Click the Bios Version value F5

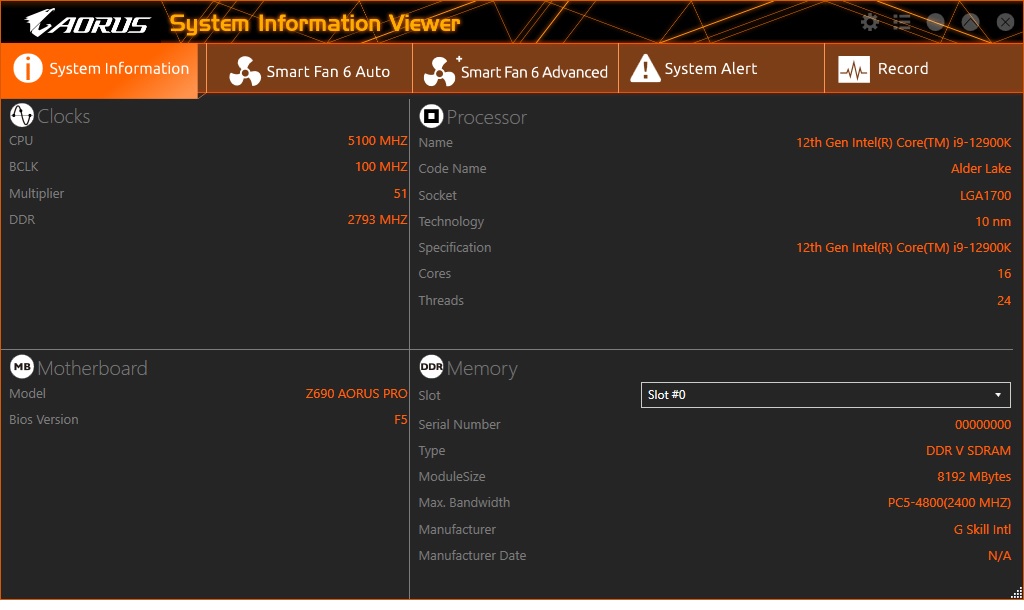401,419
